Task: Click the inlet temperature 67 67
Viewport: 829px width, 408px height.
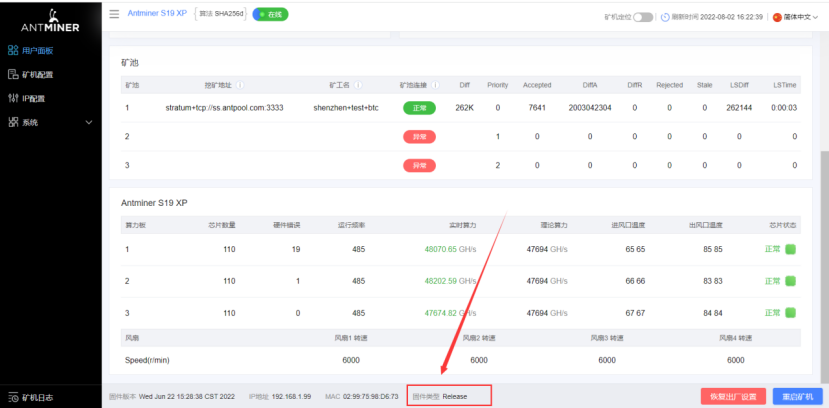Action: pyautogui.click(x=635, y=313)
